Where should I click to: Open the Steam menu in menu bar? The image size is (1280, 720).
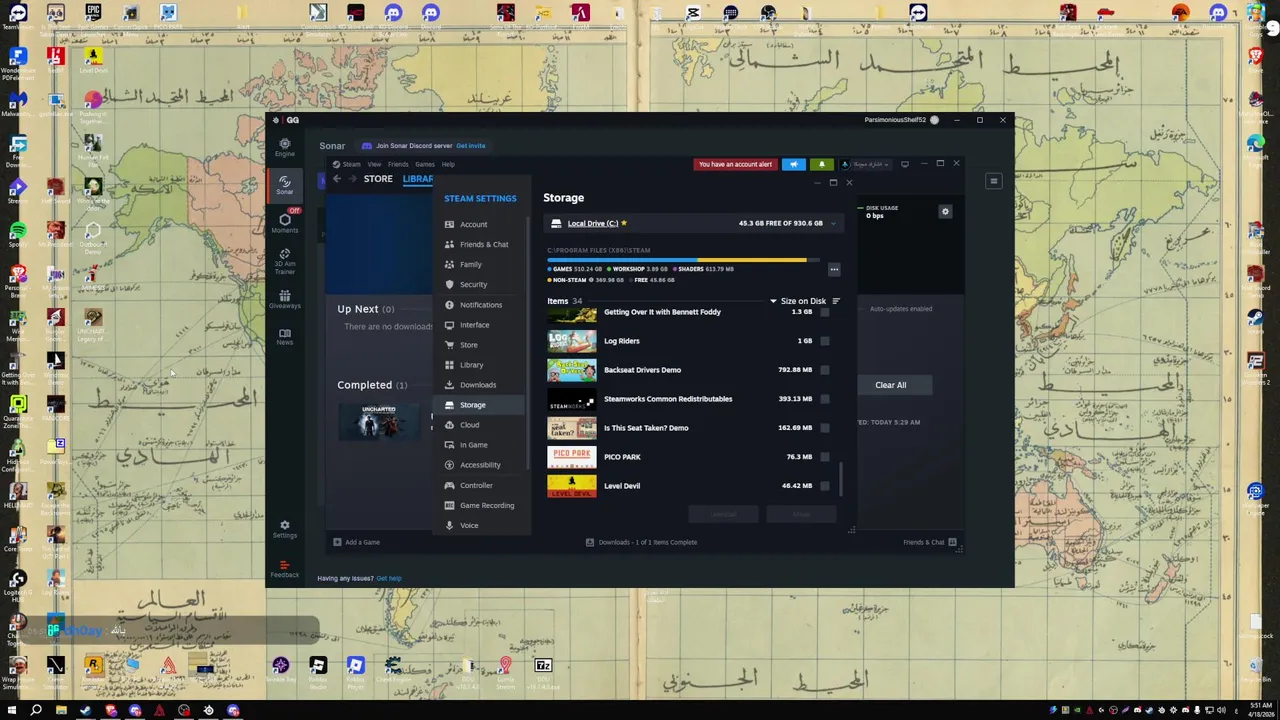[x=351, y=164]
